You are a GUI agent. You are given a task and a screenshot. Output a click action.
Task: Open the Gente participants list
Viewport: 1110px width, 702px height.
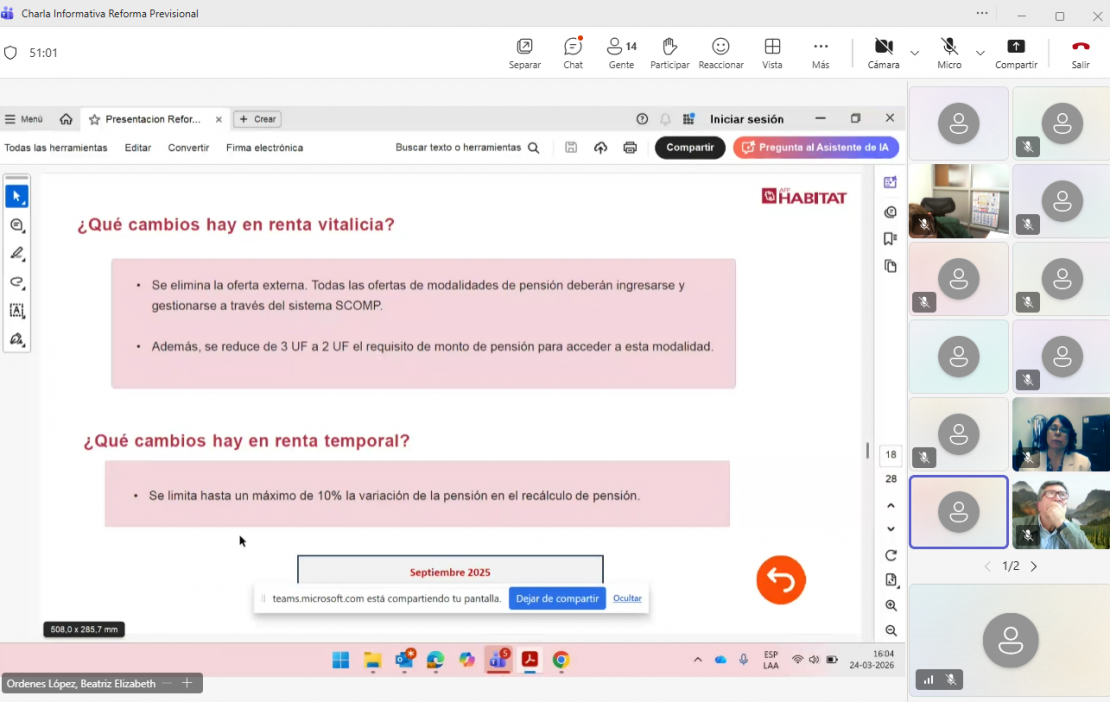coord(621,52)
